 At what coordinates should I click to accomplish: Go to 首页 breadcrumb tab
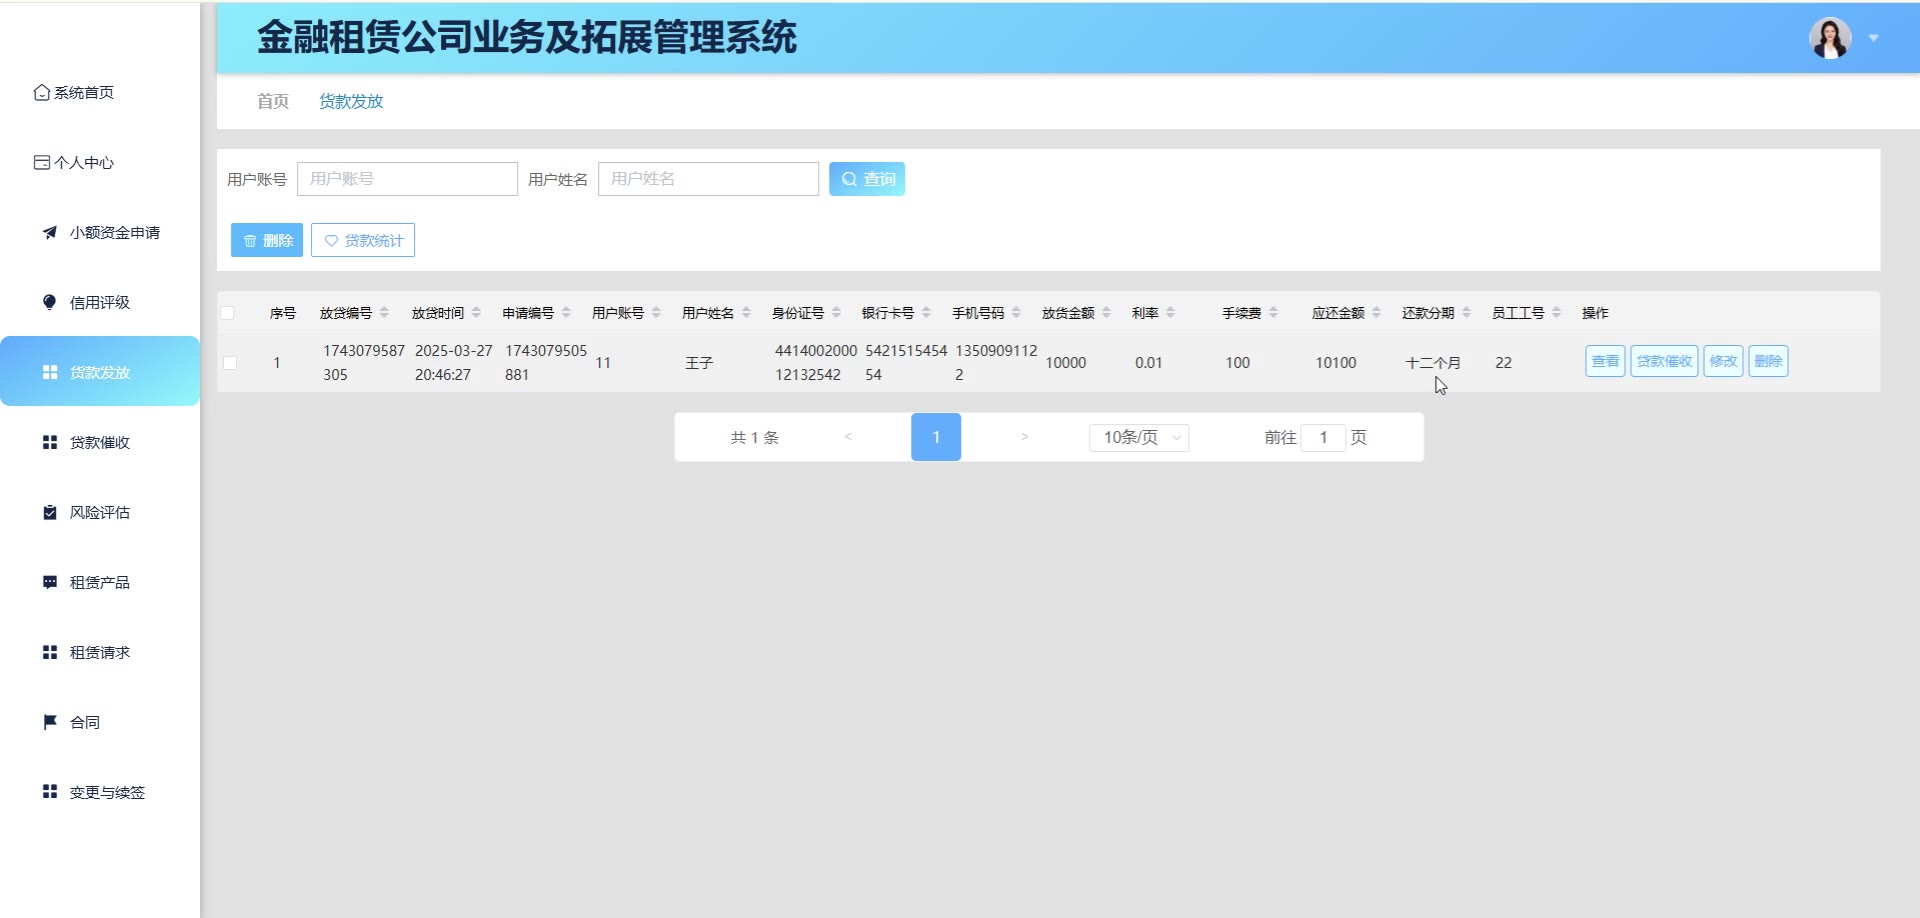272,101
